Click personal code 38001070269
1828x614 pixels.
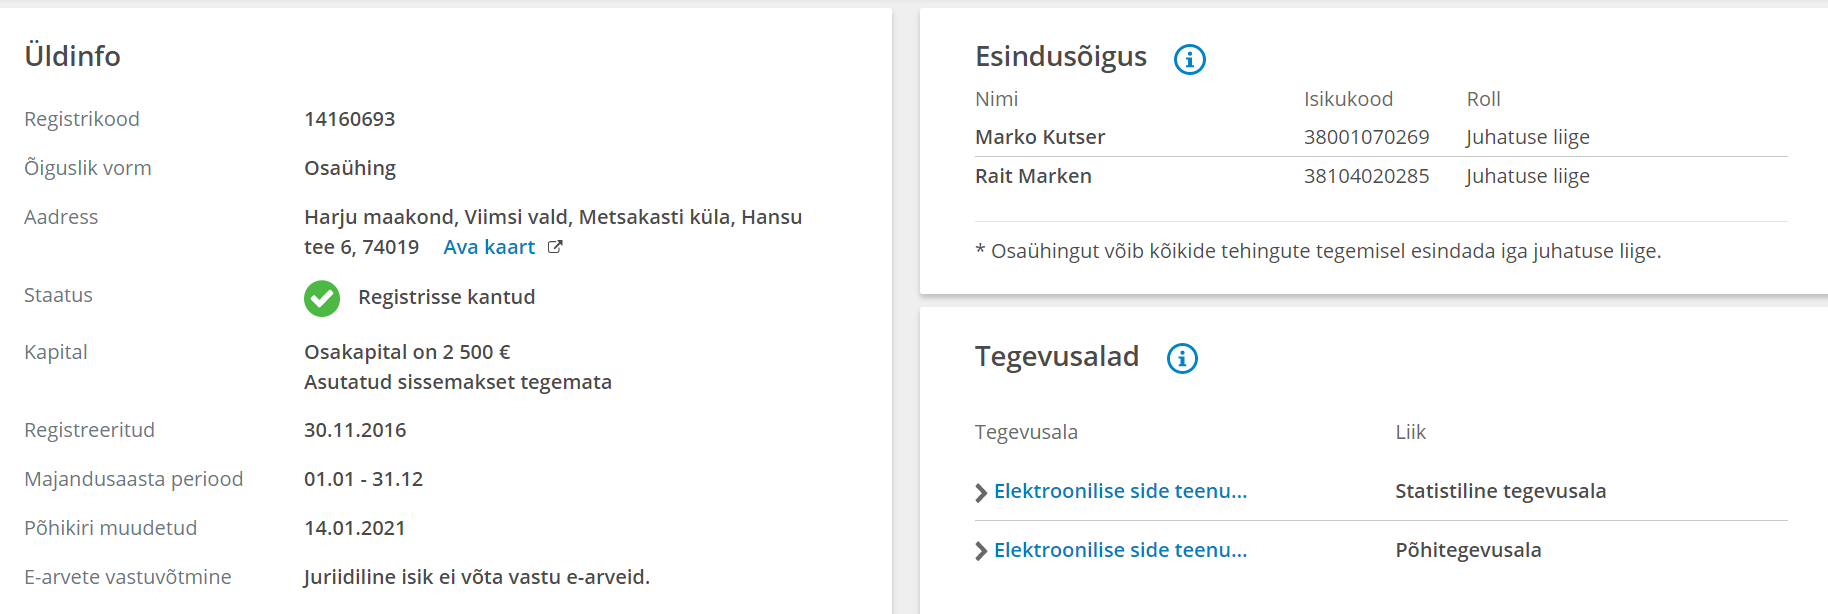tap(1366, 137)
